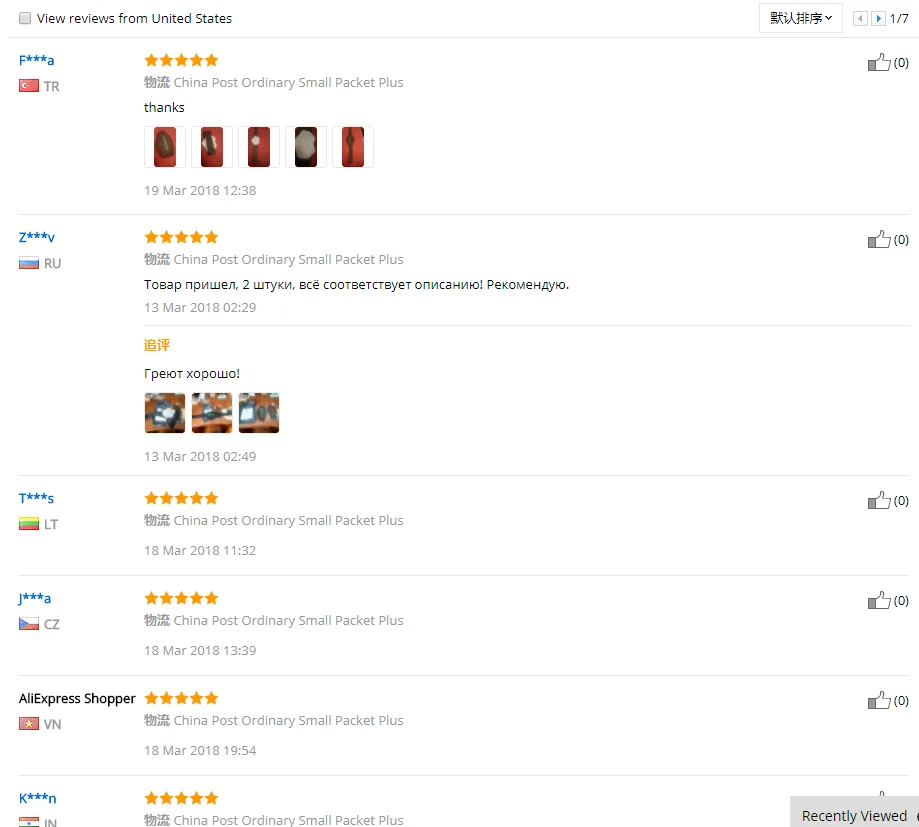The image size is (919, 827).
Task: Open third photo in Z***v's follow-up review
Action: (259, 413)
